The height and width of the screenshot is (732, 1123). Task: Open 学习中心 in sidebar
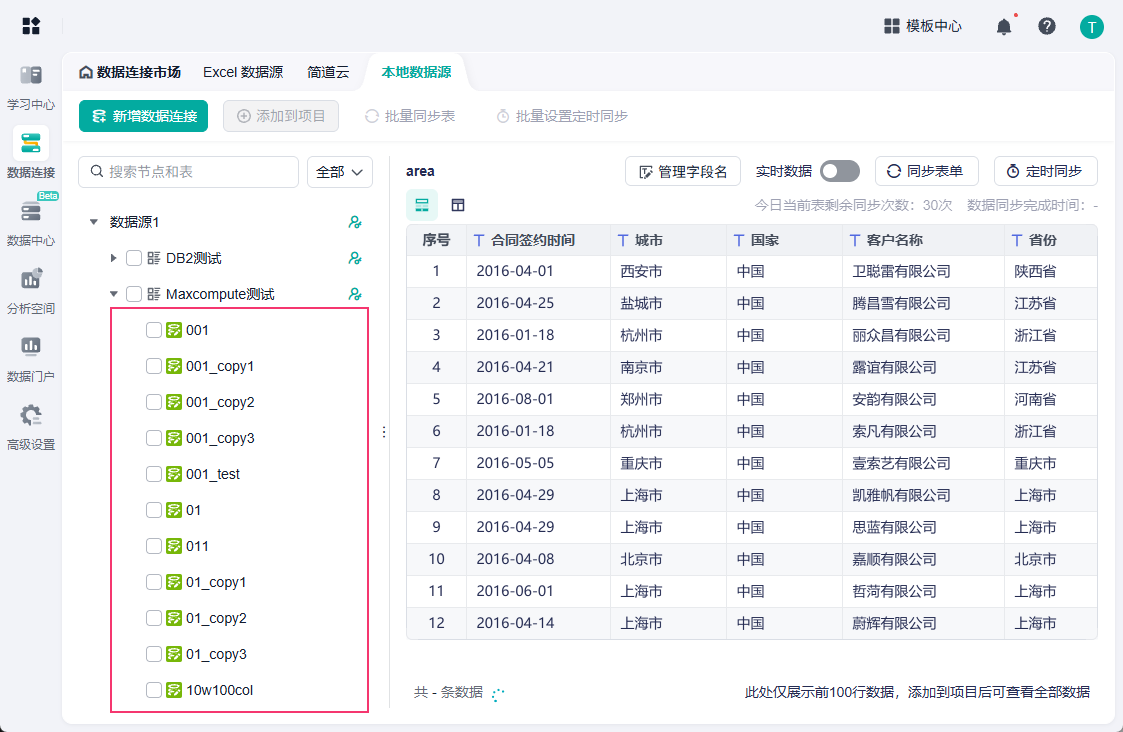click(31, 88)
